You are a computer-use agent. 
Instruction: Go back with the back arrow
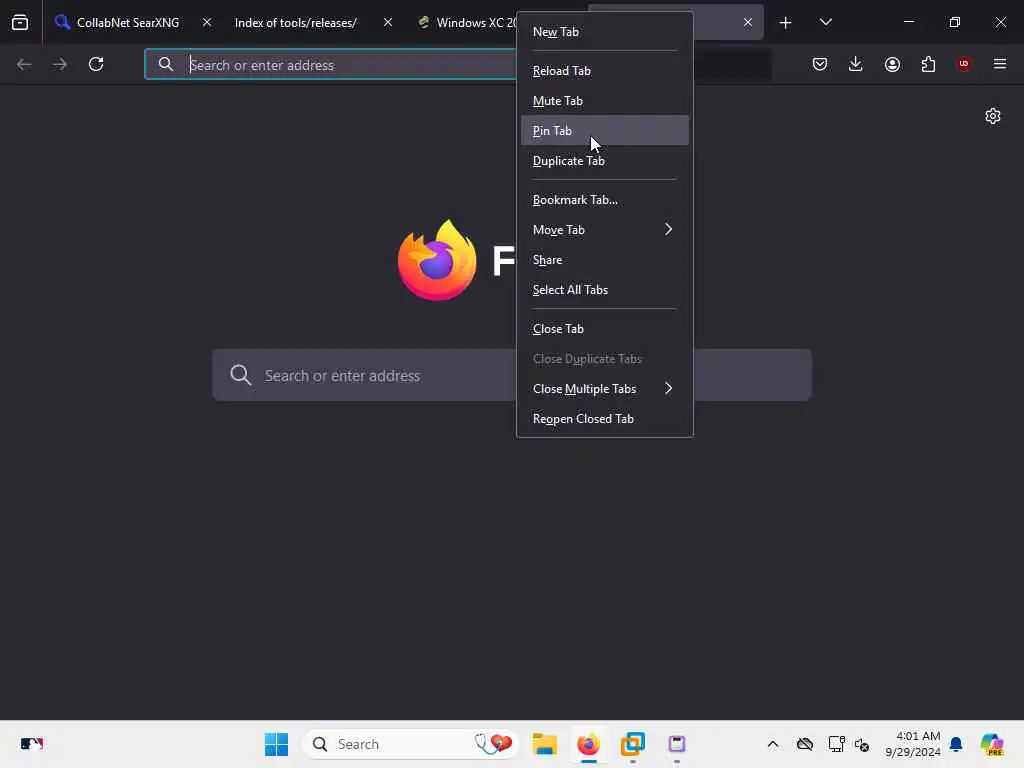[24, 64]
